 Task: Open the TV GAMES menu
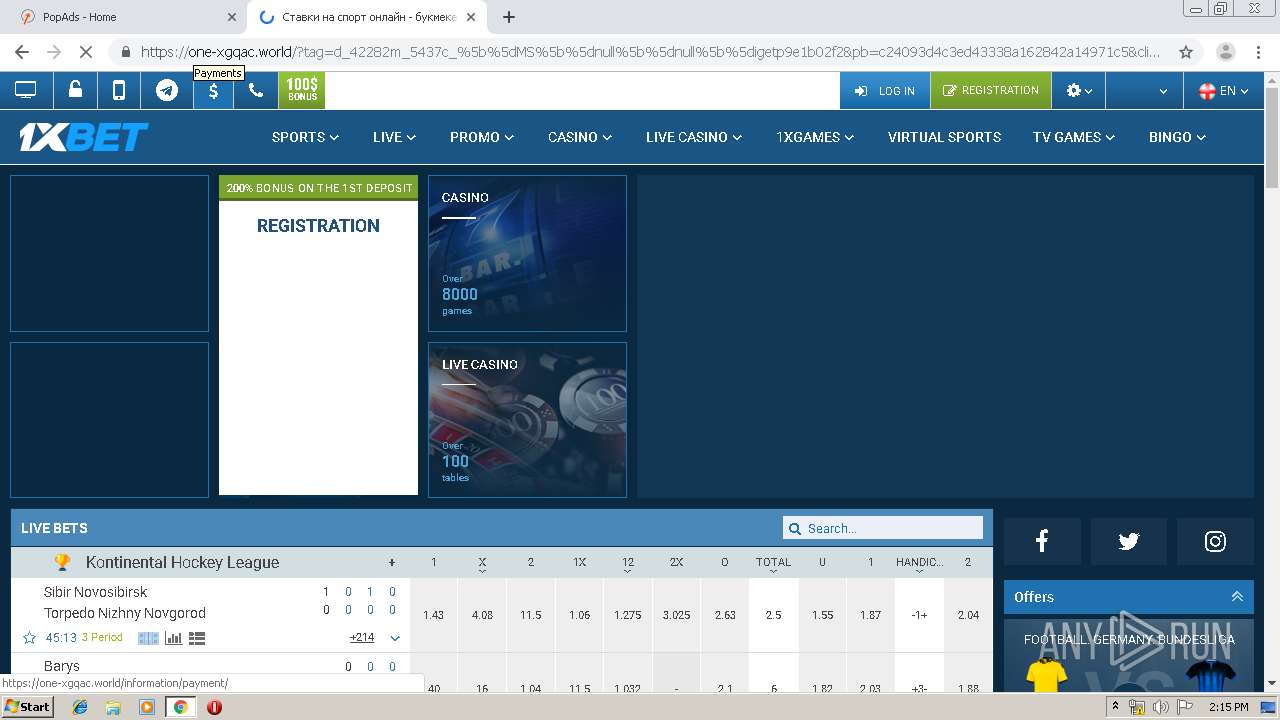tap(1075, 137)
